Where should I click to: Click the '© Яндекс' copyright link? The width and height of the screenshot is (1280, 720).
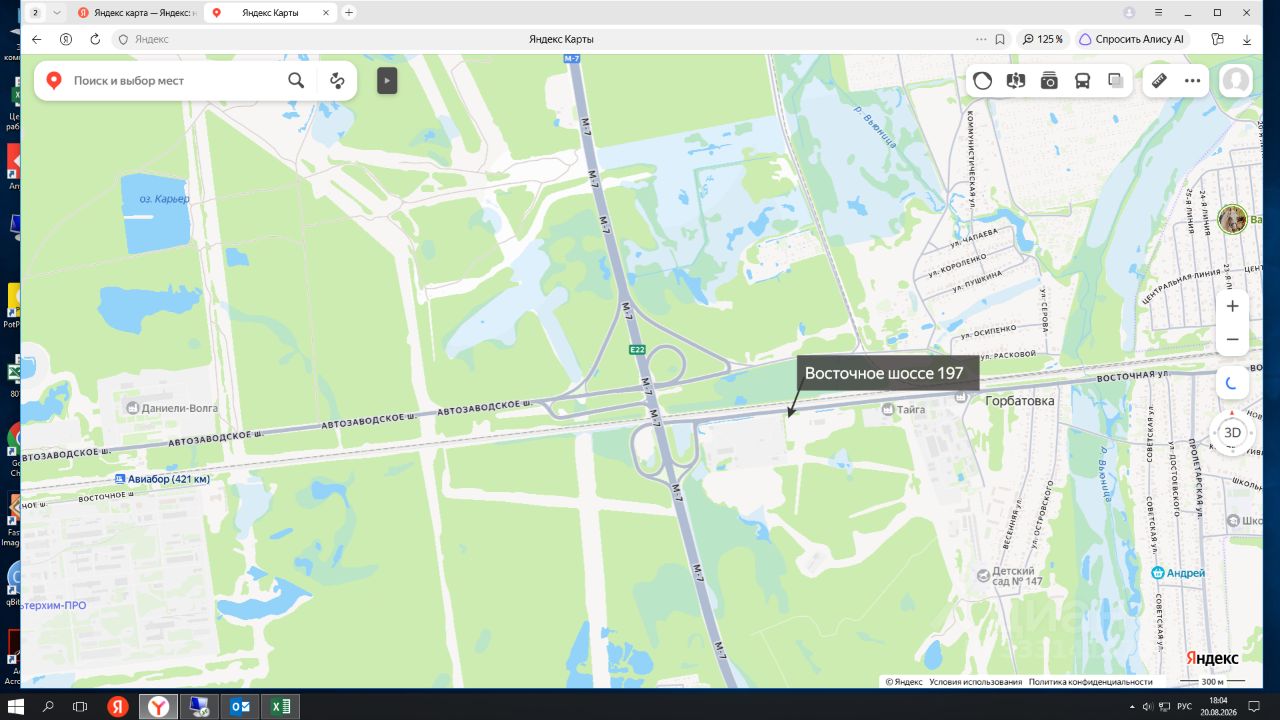(x=904, y=682)
